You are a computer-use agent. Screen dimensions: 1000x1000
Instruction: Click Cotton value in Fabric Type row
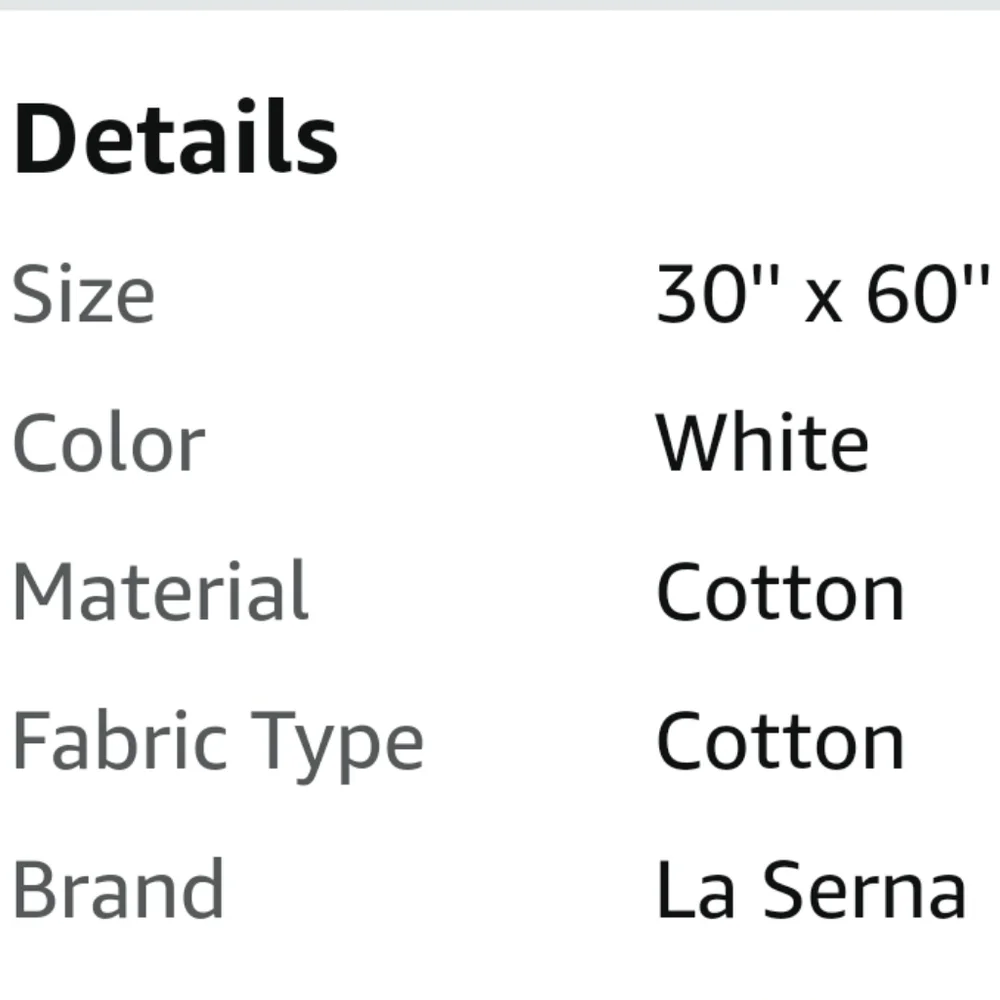click(x=781, y=741)
